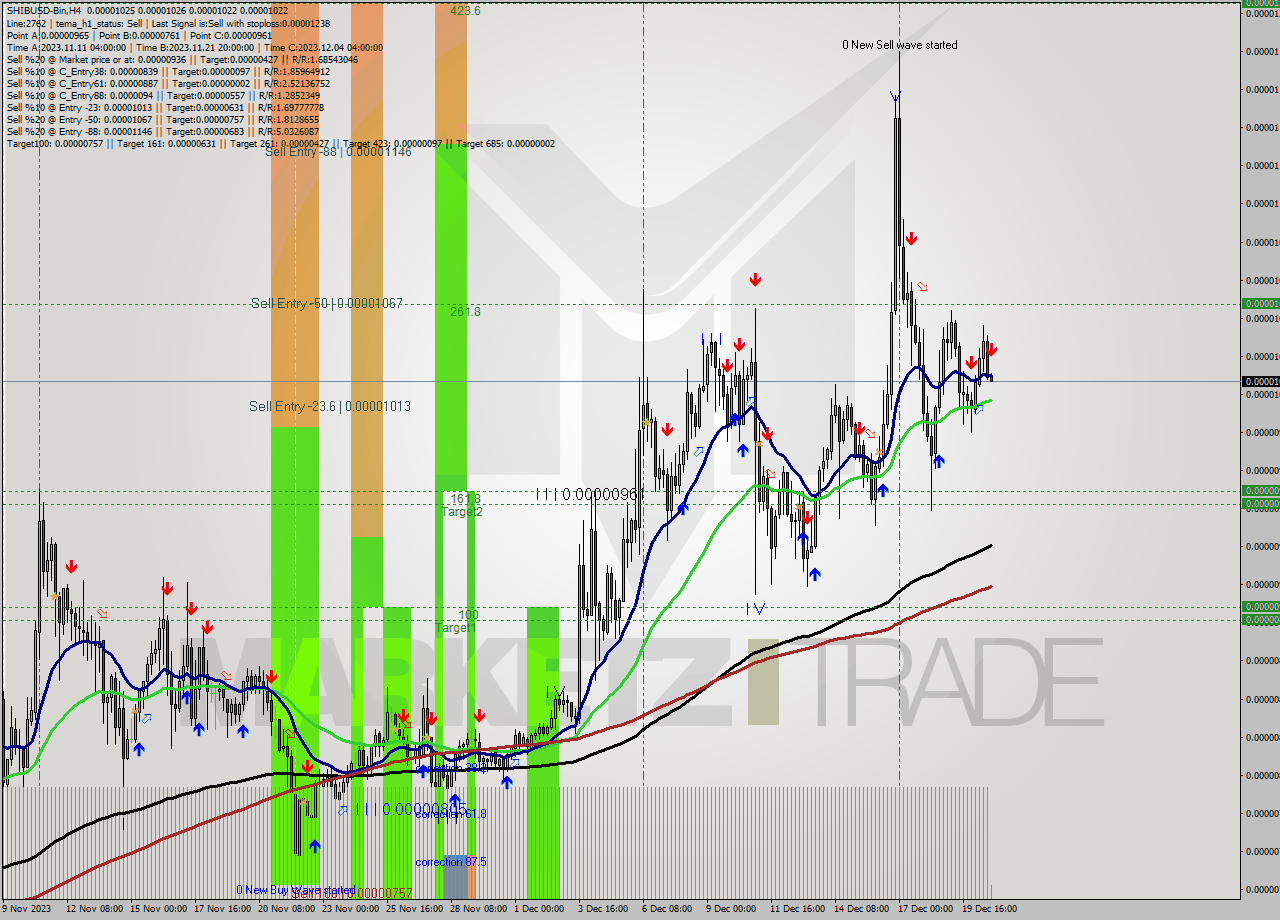Click the '20 Nov 08:00' time axis label
The width and height of the screenshot is (1280, 920).
tap(287, 909)
